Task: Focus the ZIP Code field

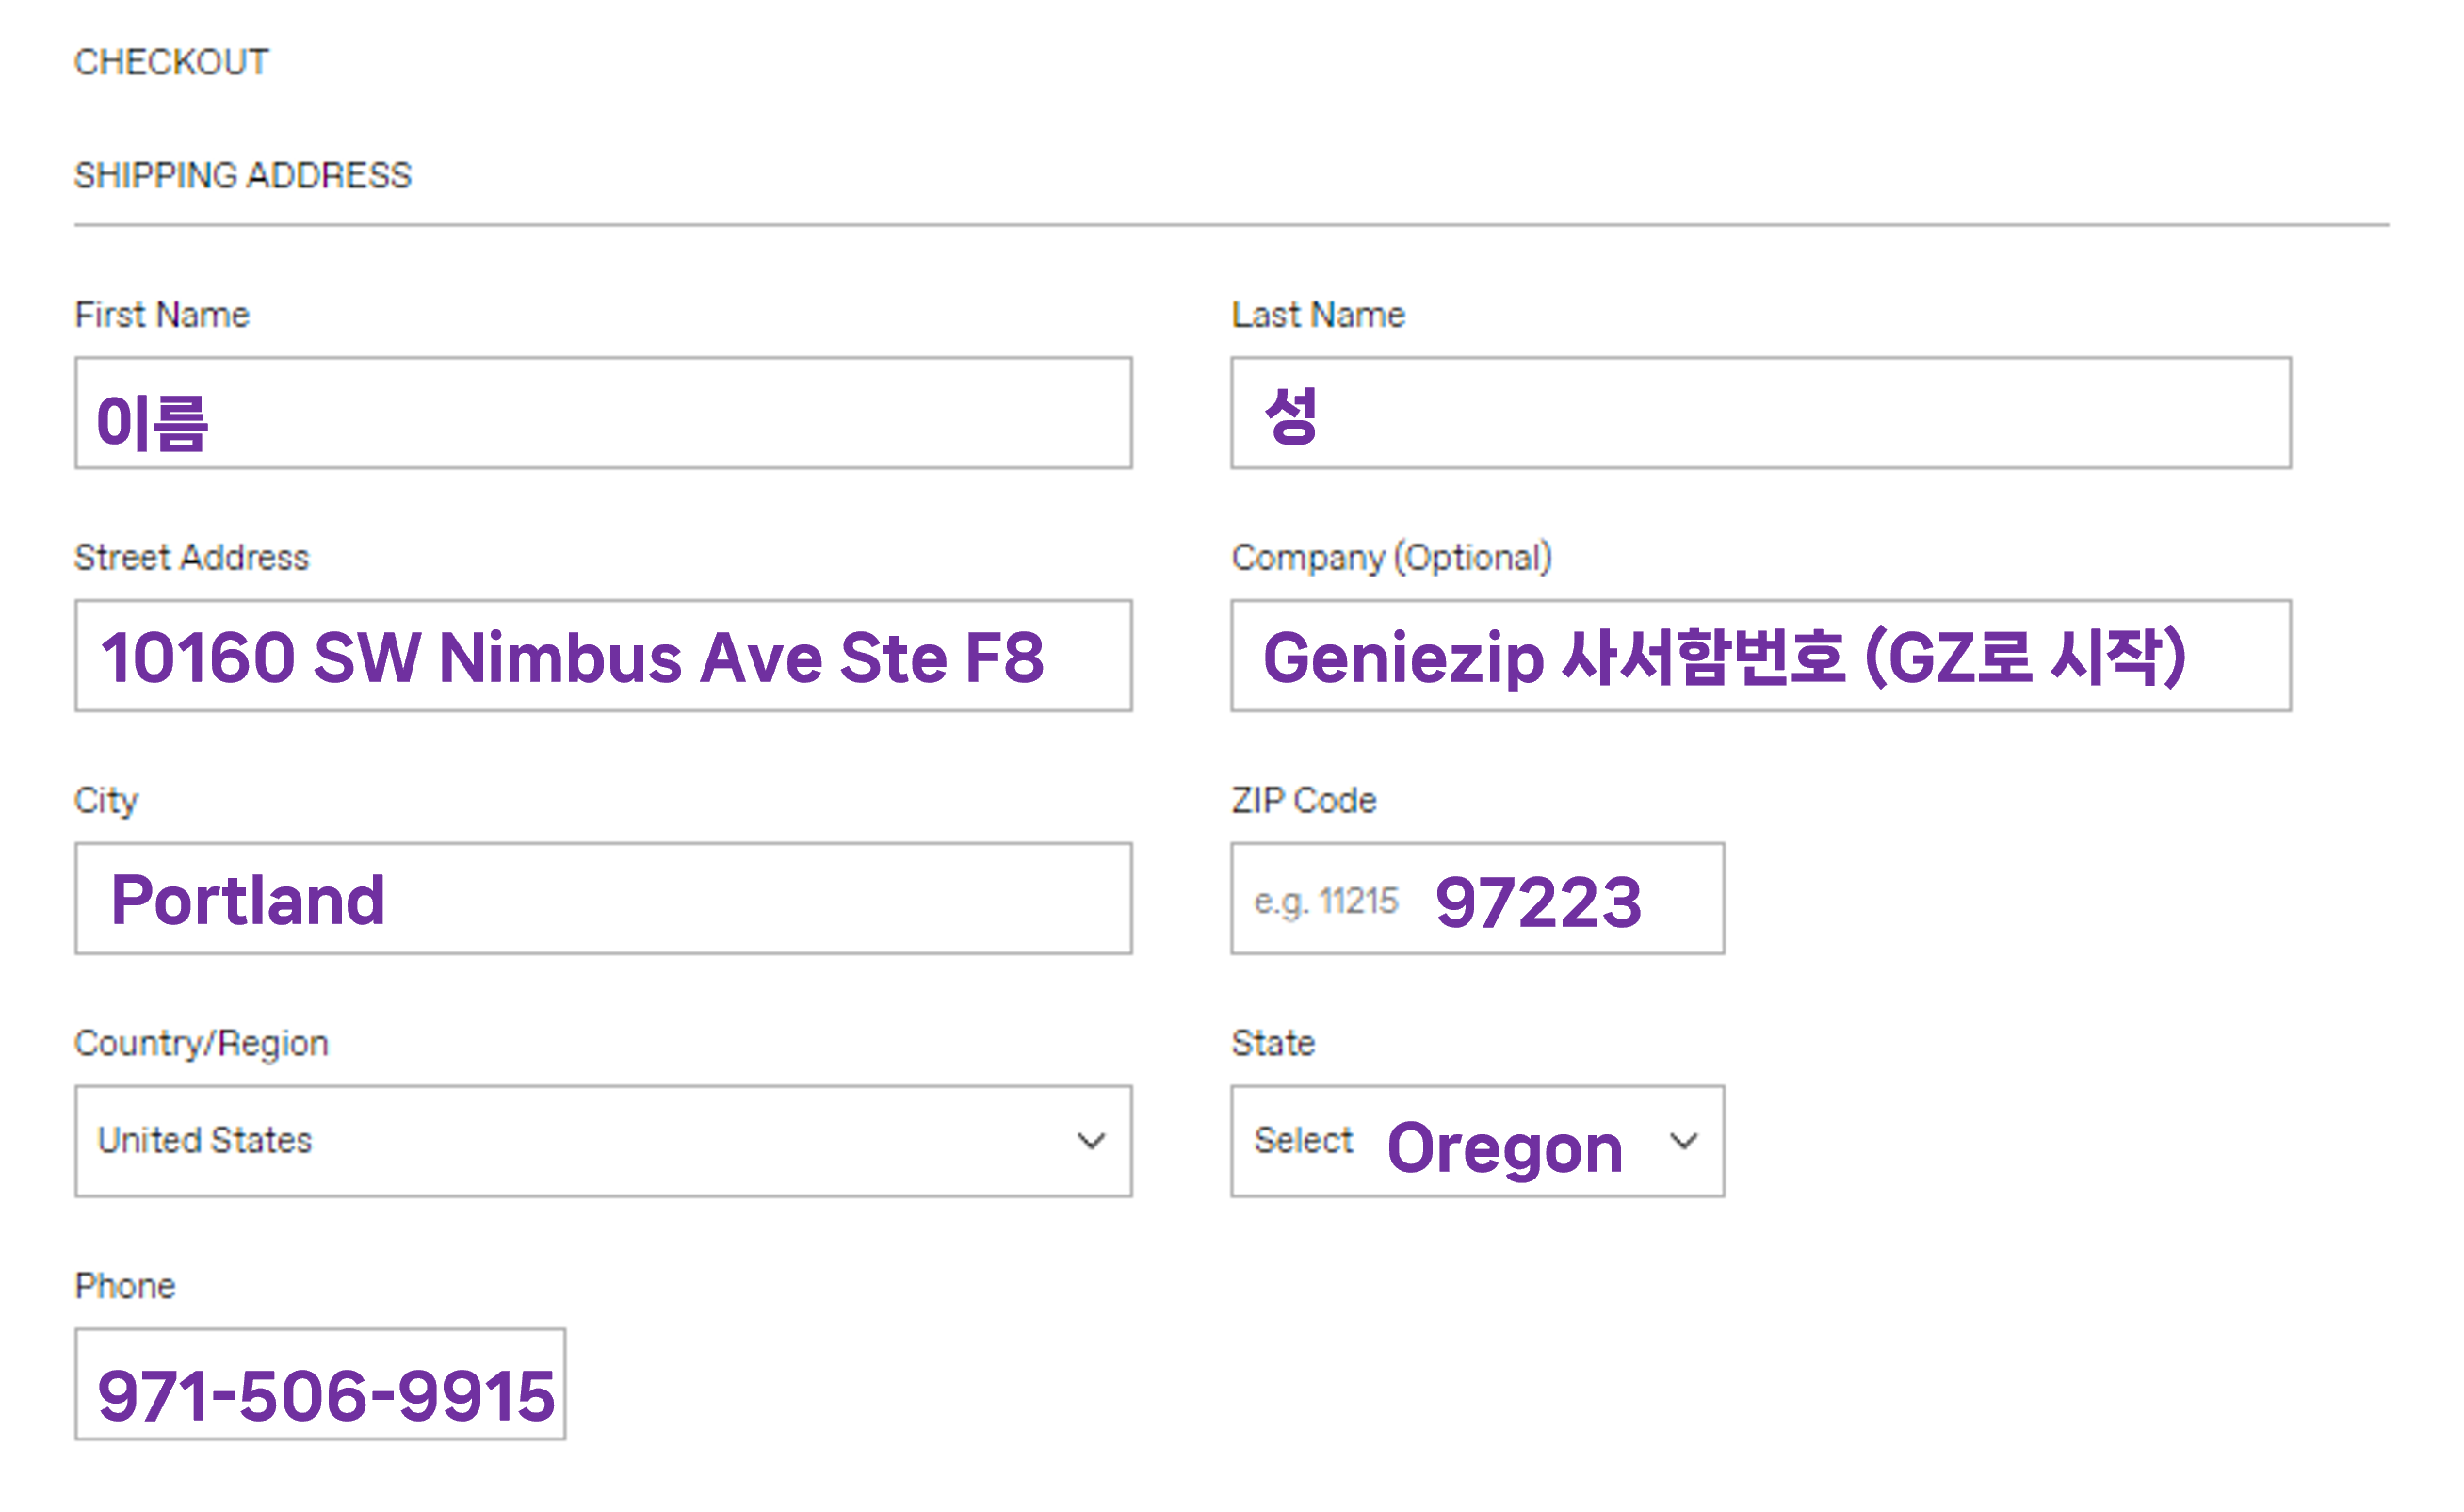Action: (1477, 898)
